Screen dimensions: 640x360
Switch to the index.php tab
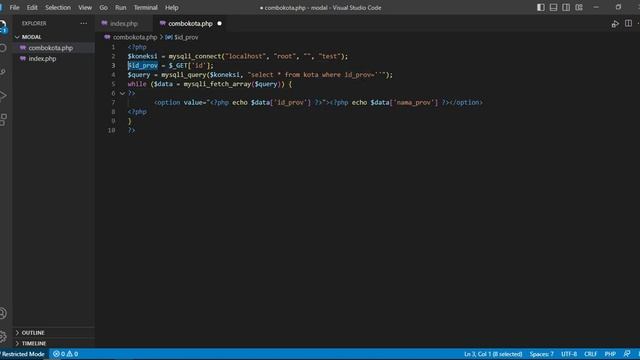[x=124, y=24]
